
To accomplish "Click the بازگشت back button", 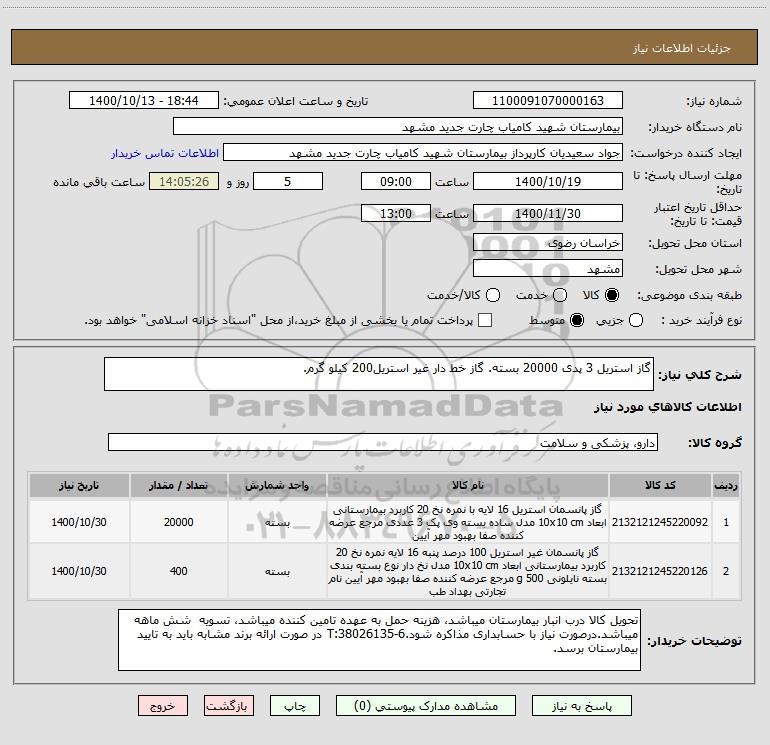I will (229, 706).
